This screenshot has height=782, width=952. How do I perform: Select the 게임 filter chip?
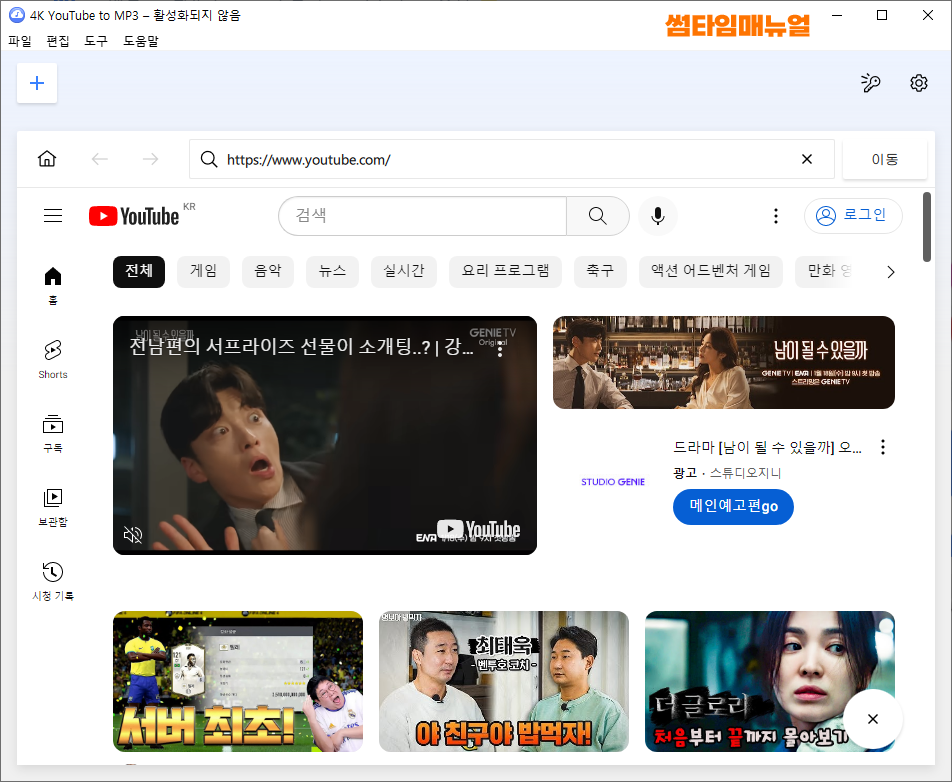[203, 271]
